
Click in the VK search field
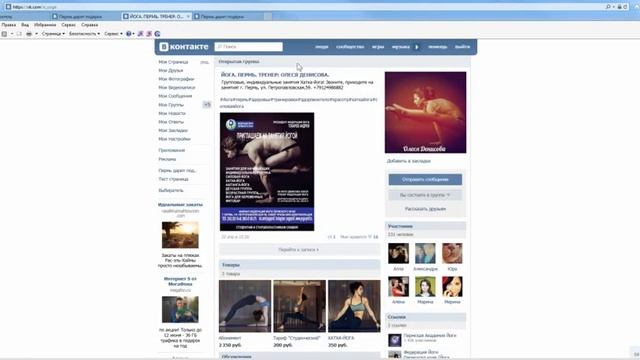point(248,47)
